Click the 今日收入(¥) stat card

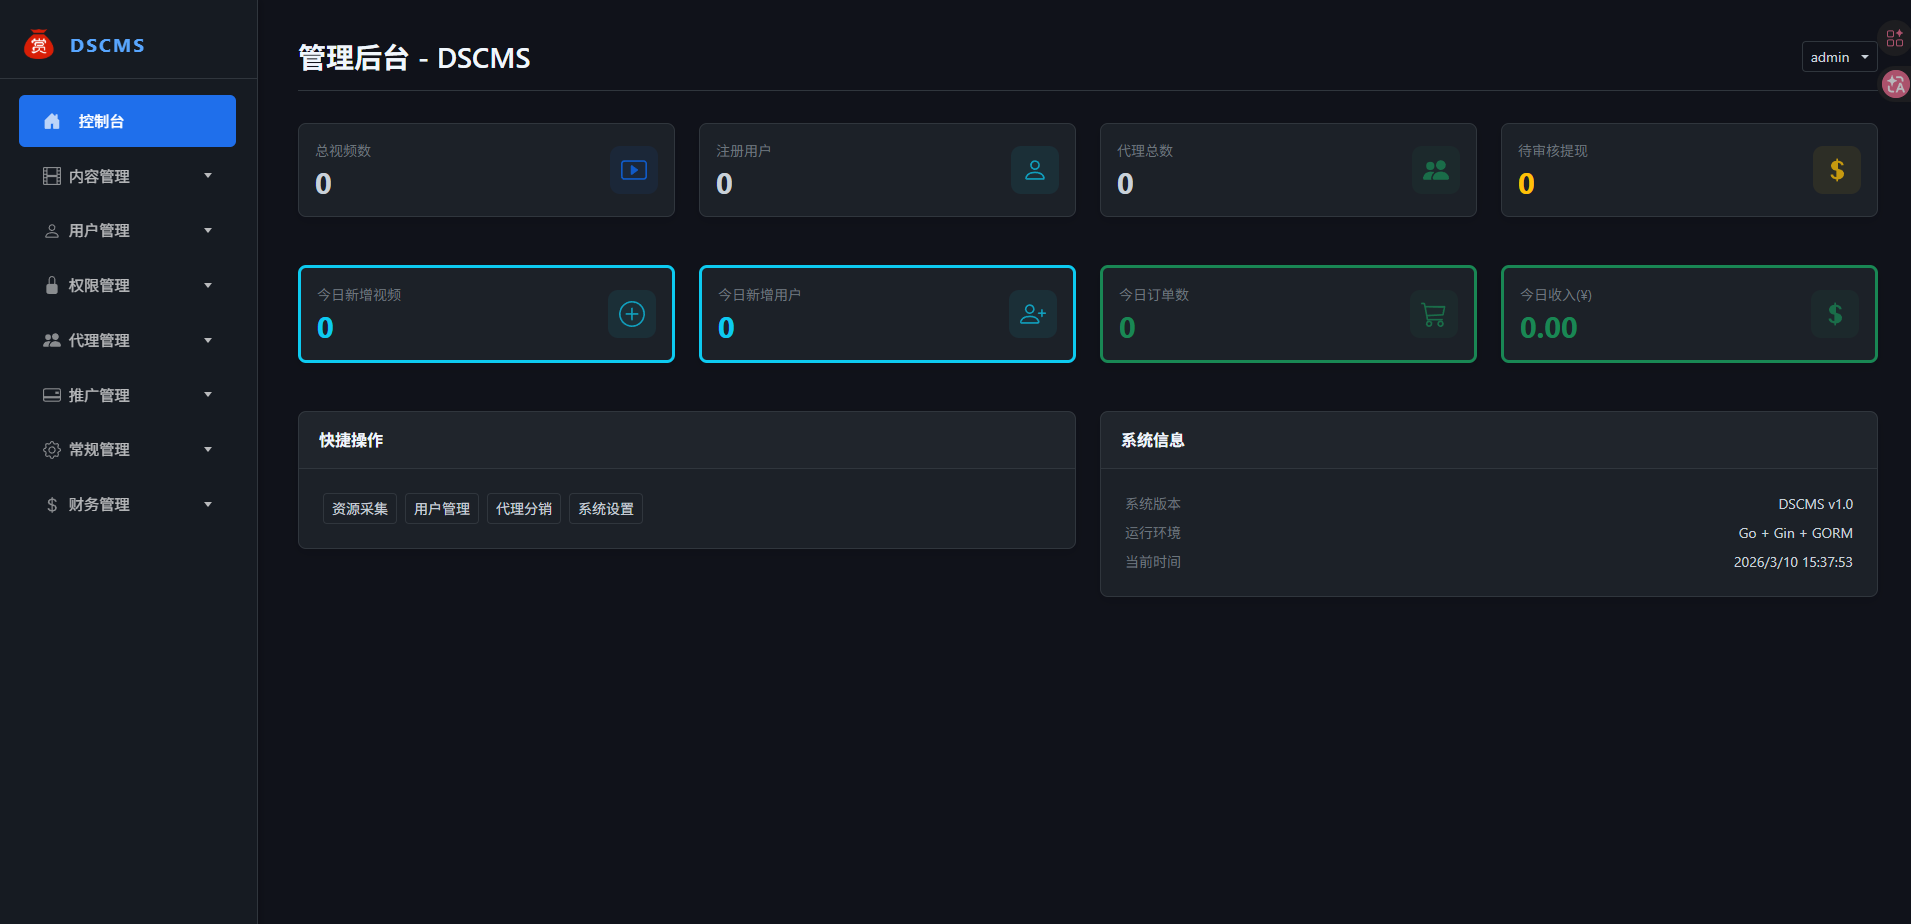(x=1688, y=314)
